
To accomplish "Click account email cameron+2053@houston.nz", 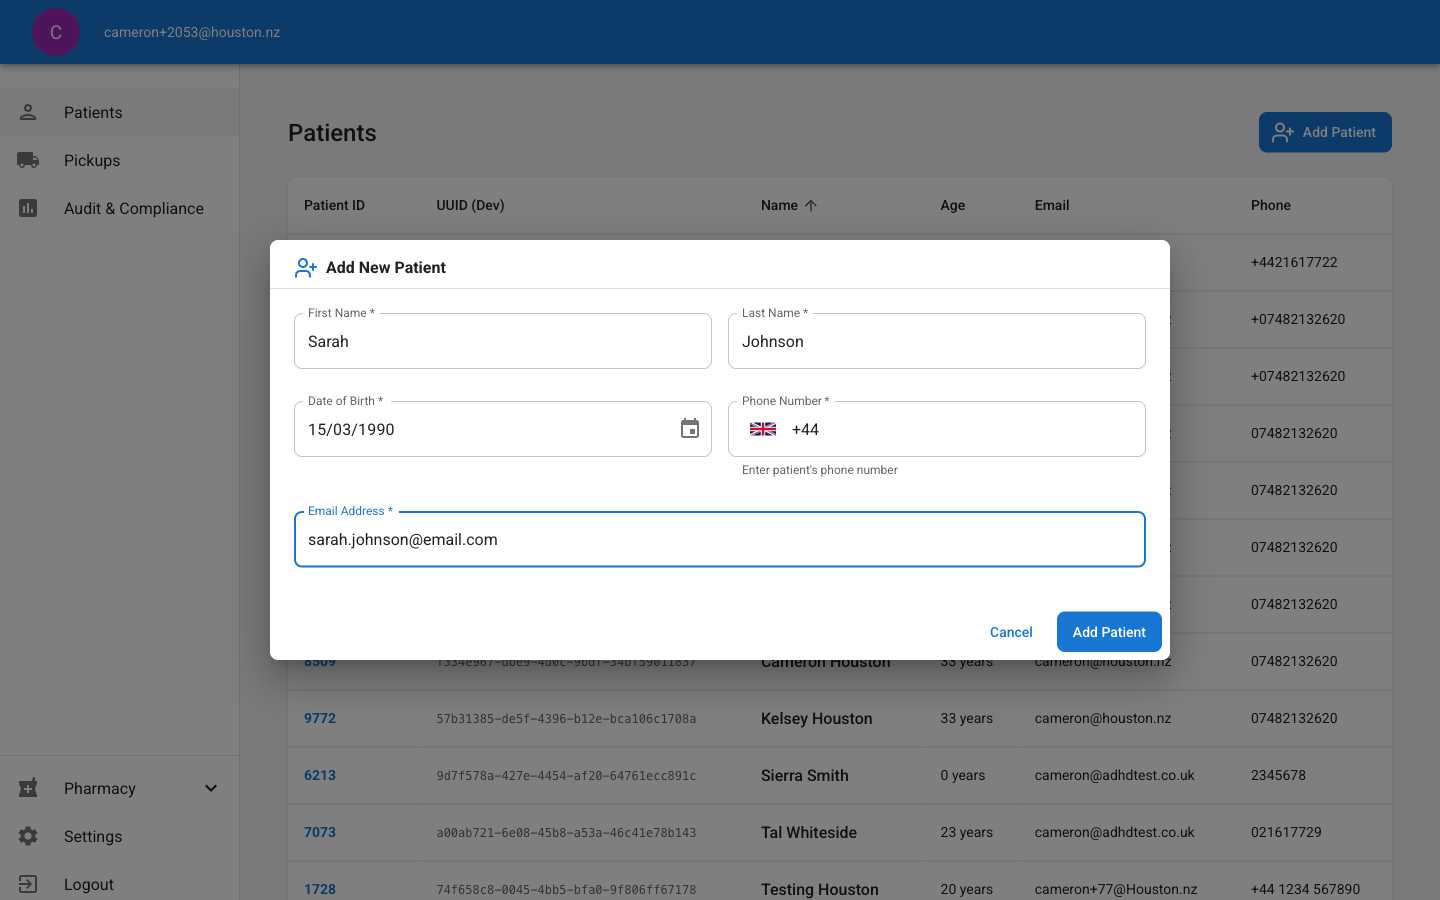I will pos(192,32).
